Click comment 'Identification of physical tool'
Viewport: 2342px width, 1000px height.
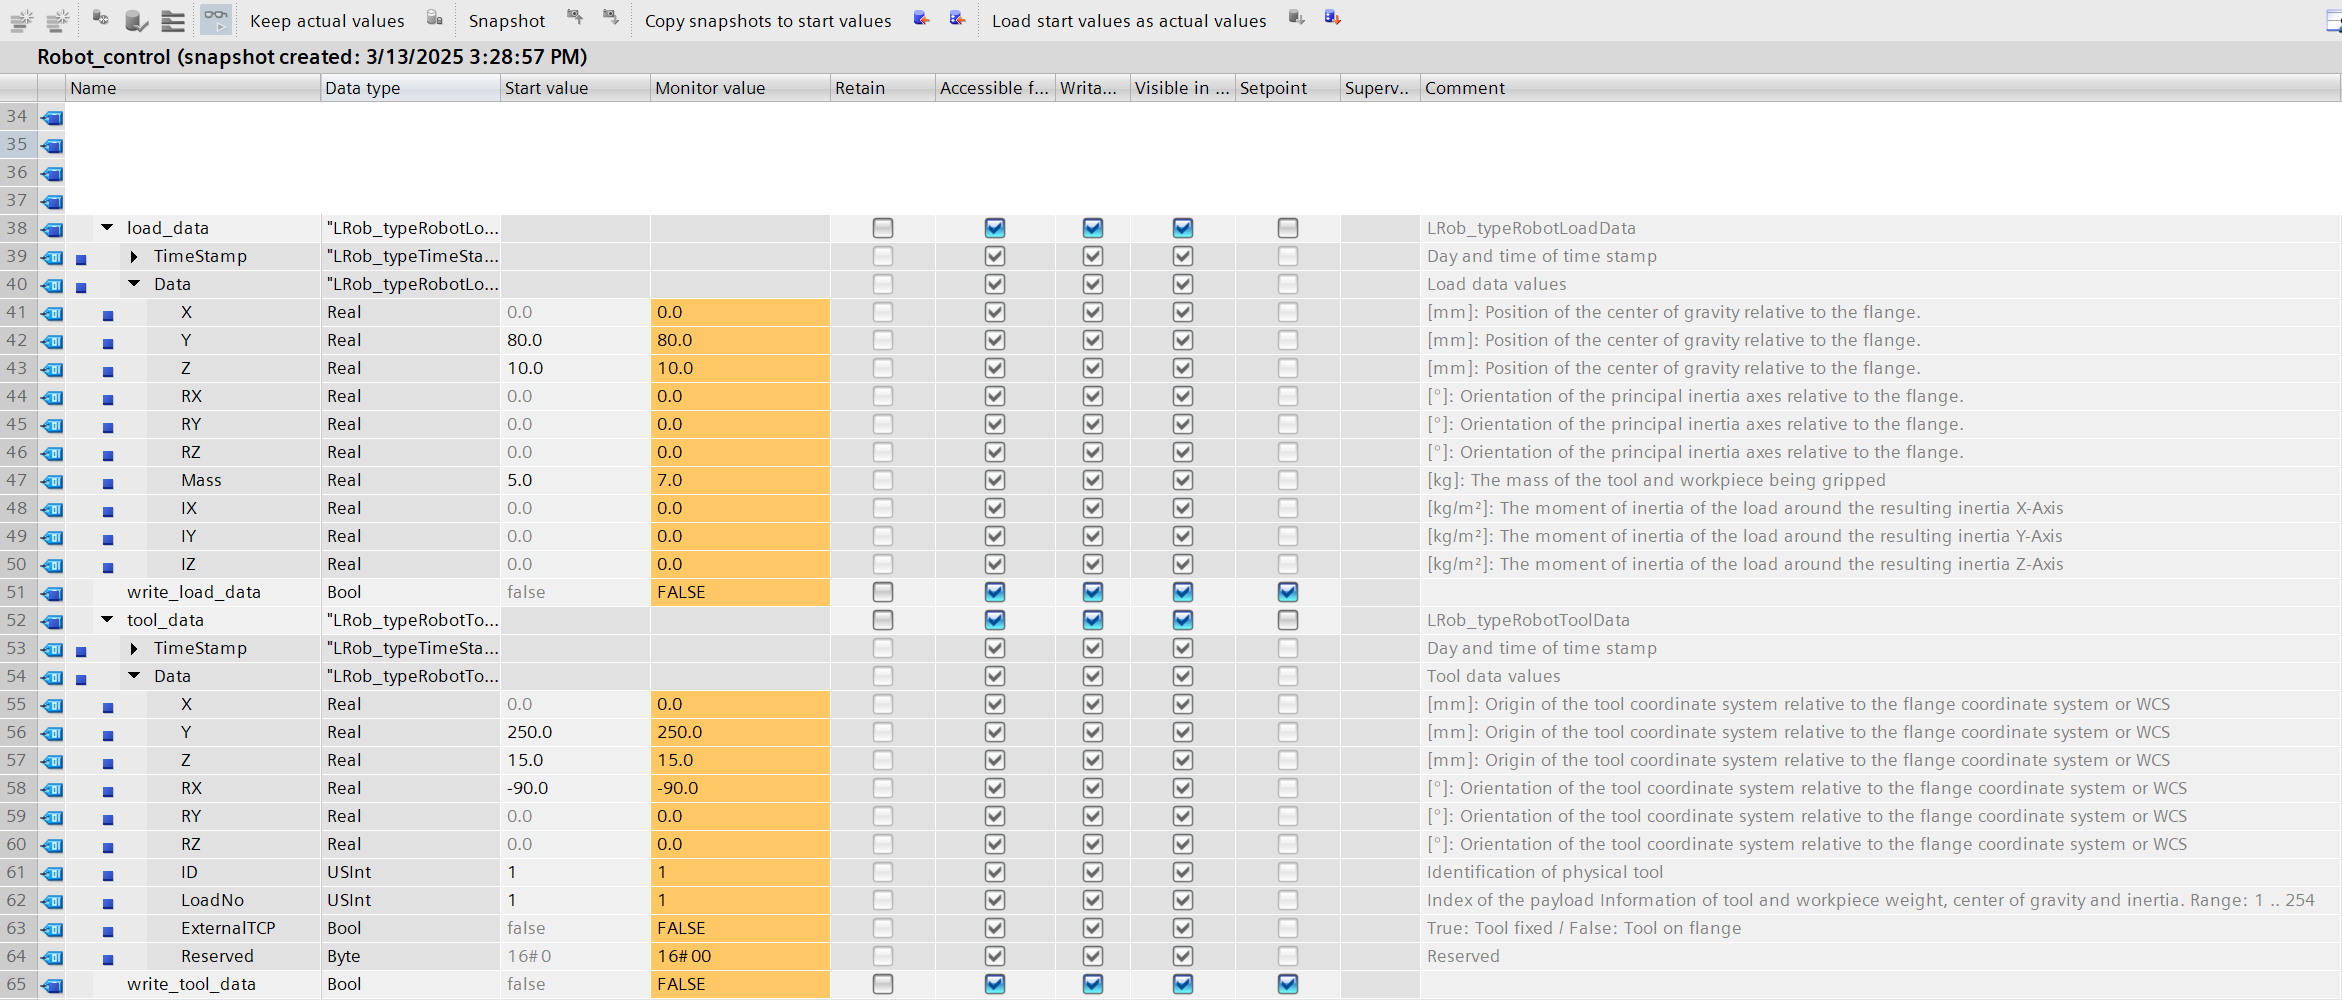click(x=1545, y=872)
